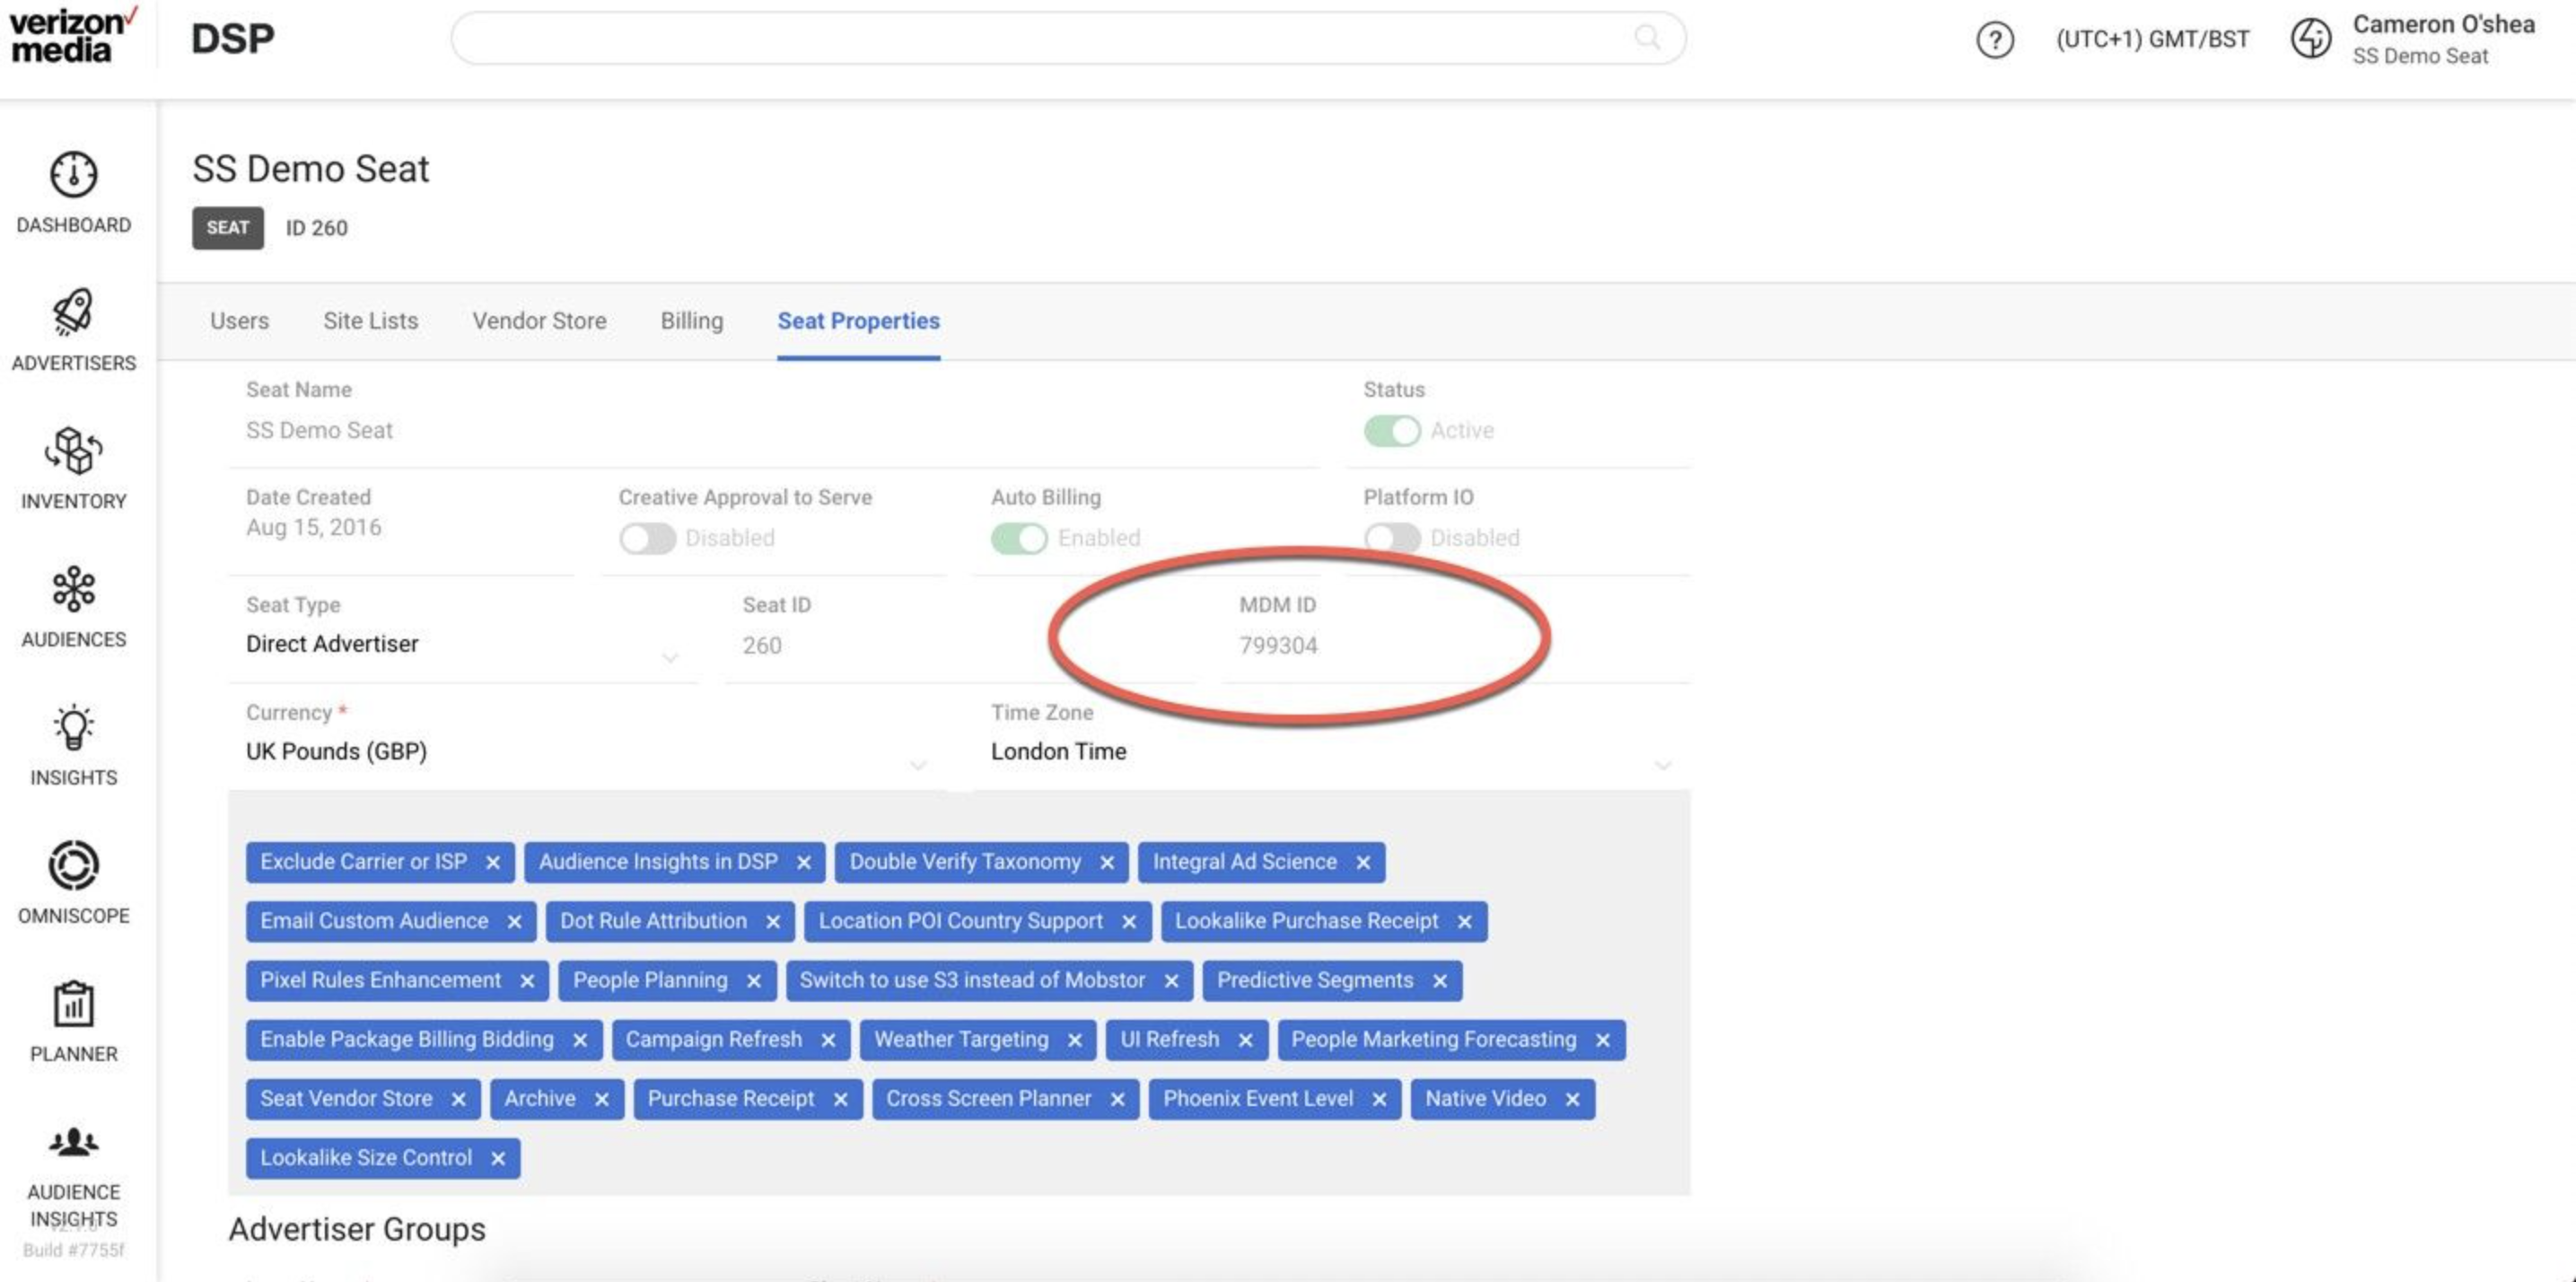The width and height of the screenshot is (2576, 1282).
Task: Remove the Native Video tag
Action: [1572, 1099]
